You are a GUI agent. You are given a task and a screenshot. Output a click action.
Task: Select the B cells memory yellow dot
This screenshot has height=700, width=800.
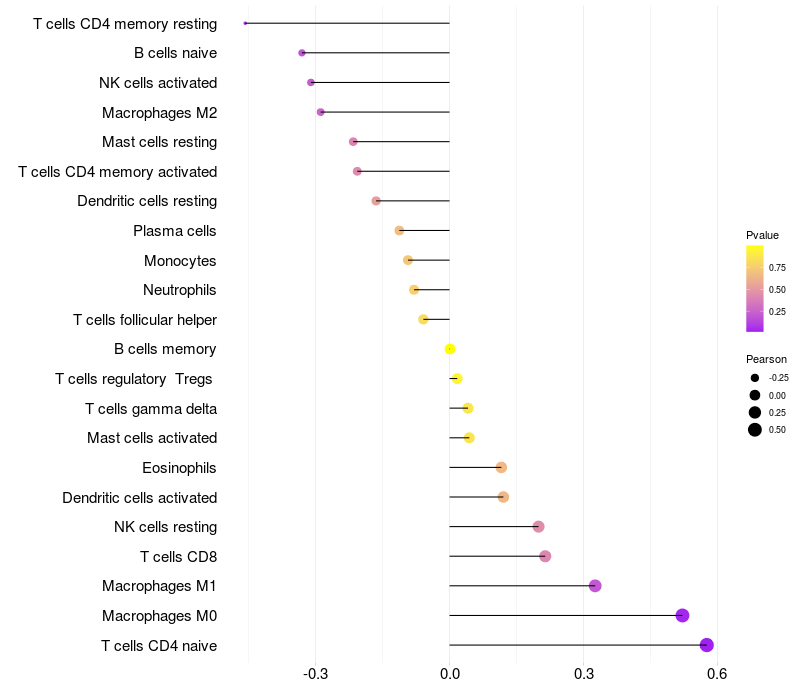coord(449,349)
